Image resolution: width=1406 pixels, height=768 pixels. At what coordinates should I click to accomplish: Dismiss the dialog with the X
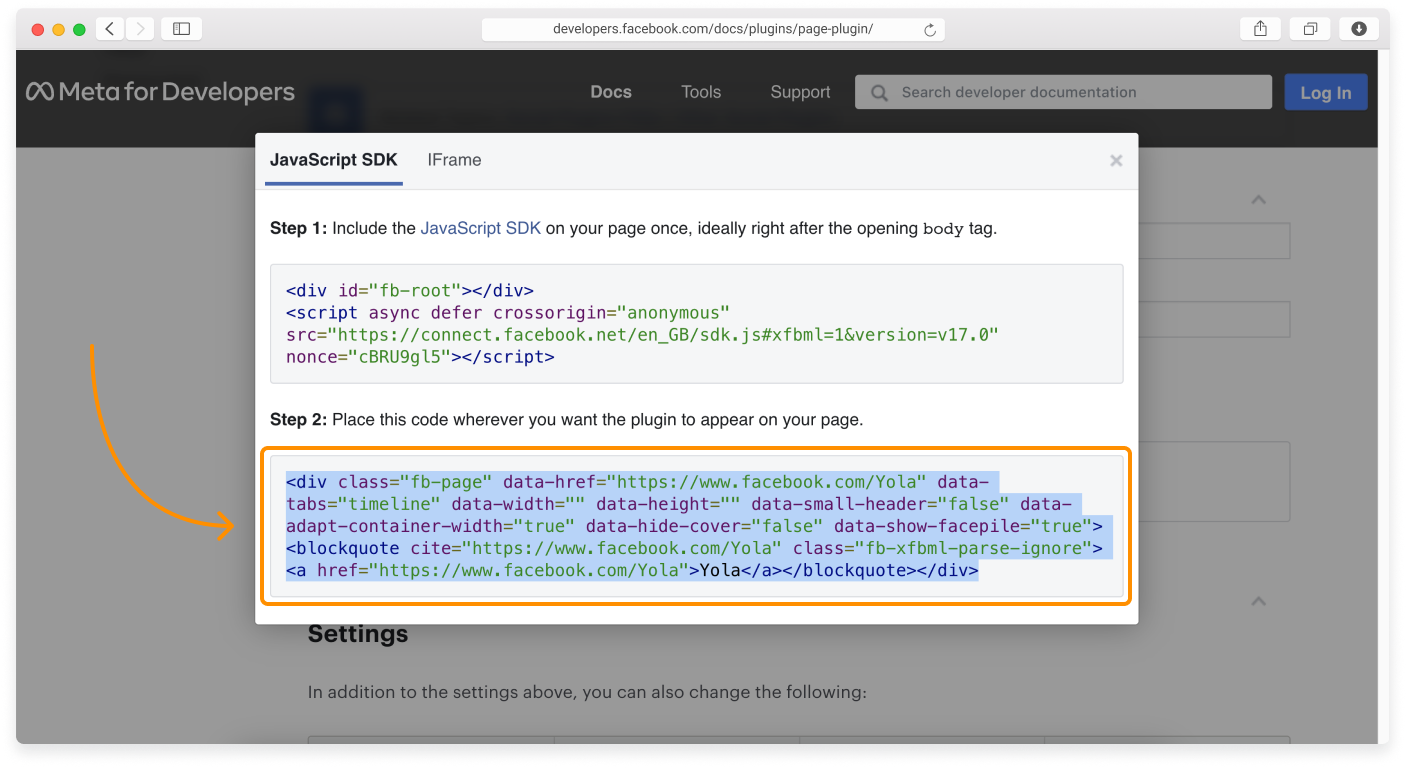(1115, 160)
